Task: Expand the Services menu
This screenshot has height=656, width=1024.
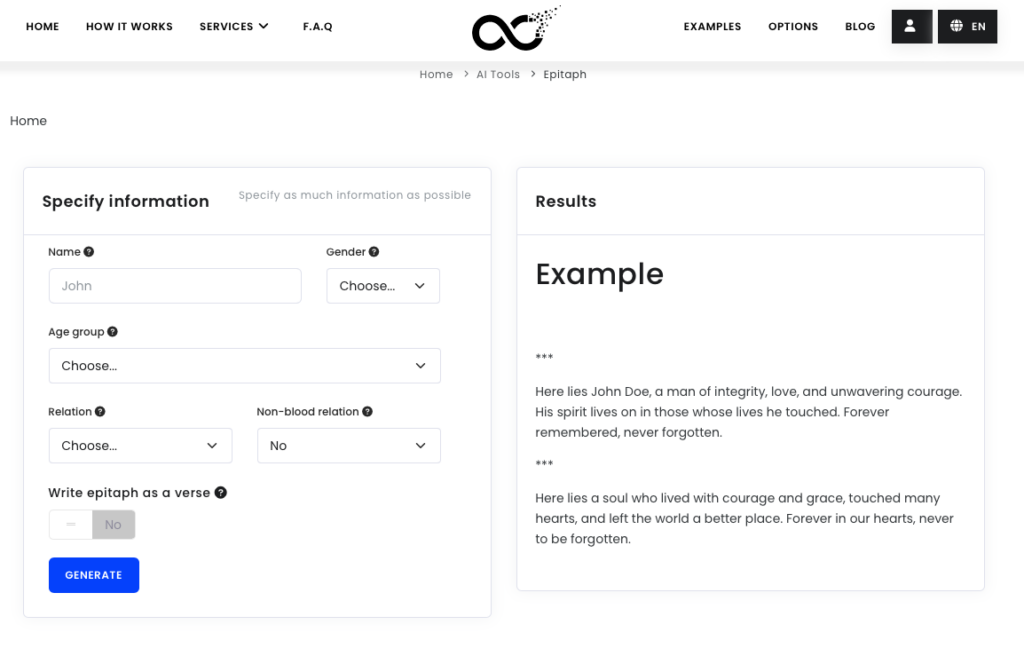Action: click(x=234, y=27)
